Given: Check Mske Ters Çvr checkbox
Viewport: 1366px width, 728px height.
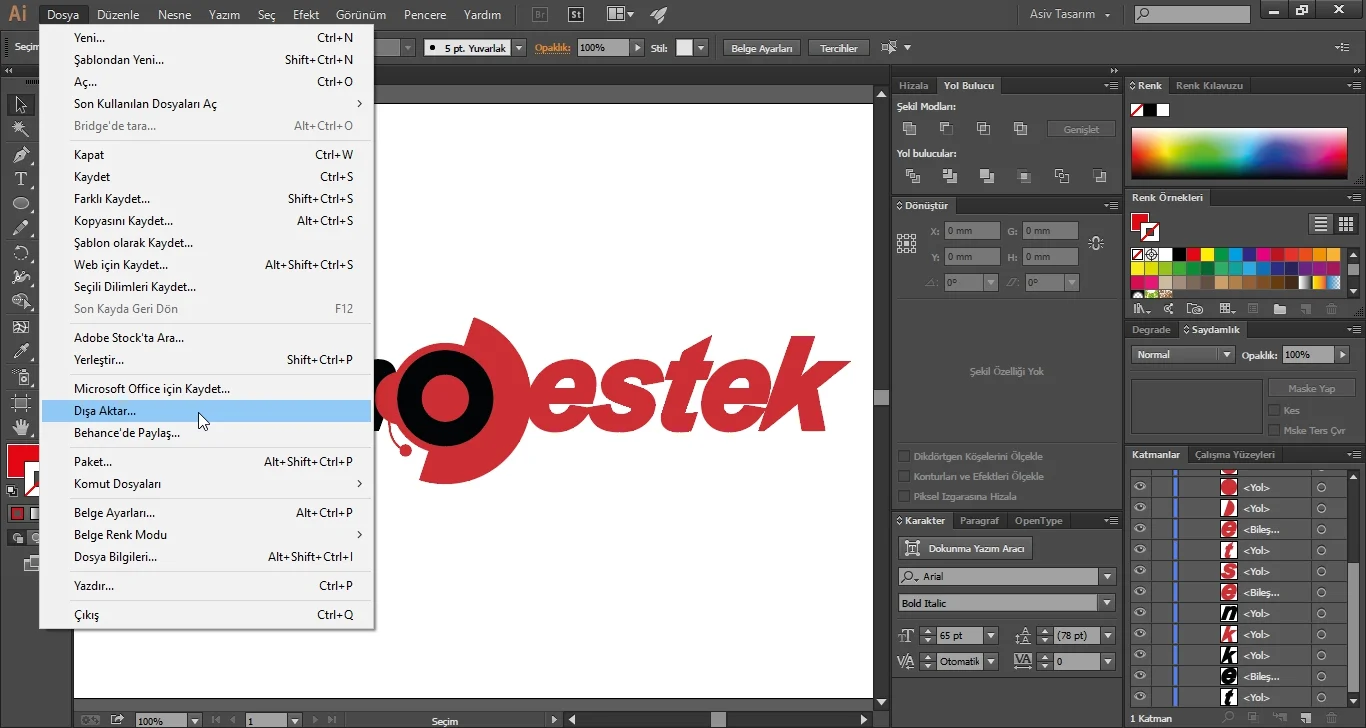Looking at the screenshot, I should click(1274, 430).
